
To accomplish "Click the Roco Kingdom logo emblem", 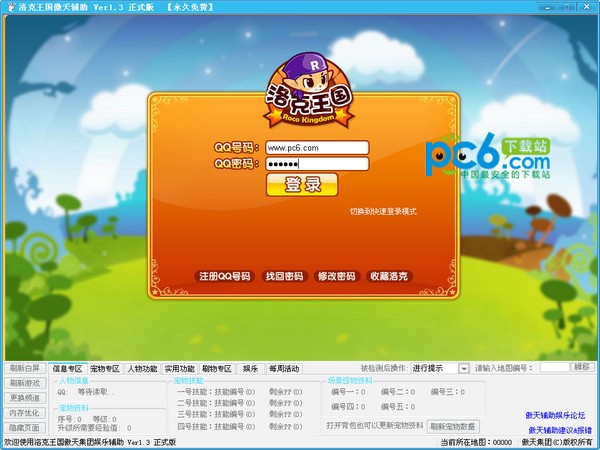I will [308, 90].
